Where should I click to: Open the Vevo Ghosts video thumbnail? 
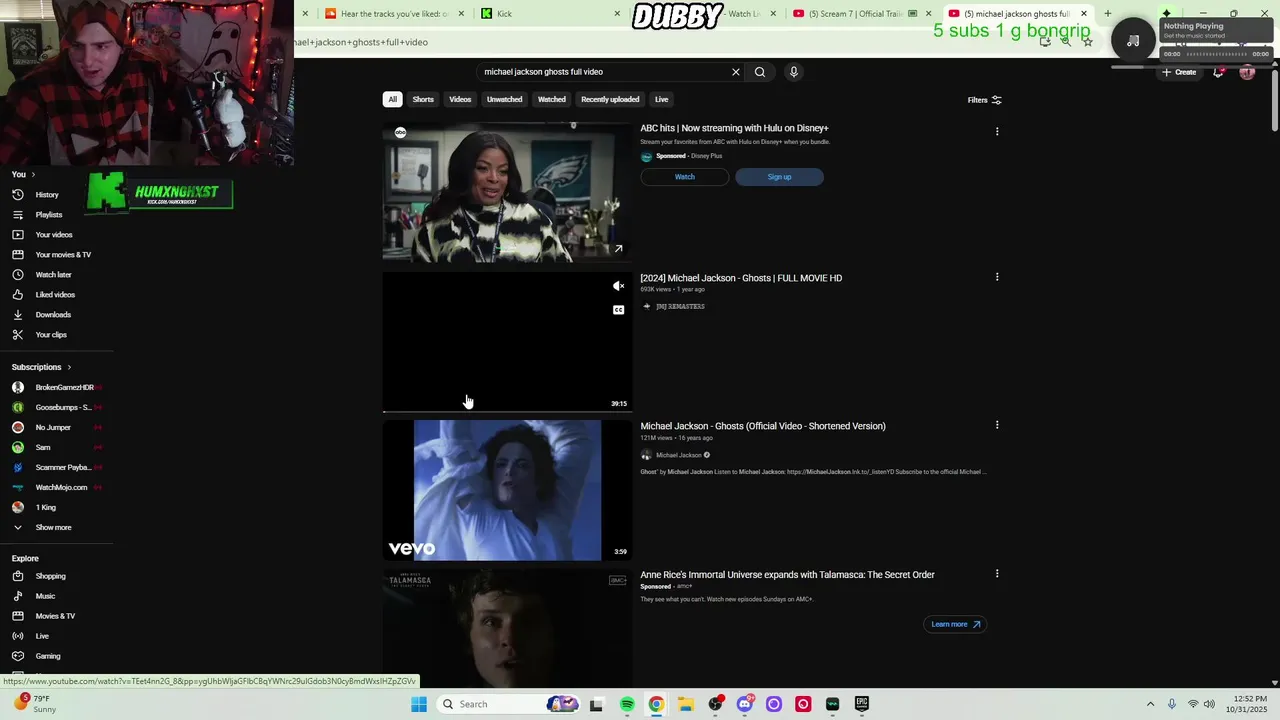tap(507, 490)
